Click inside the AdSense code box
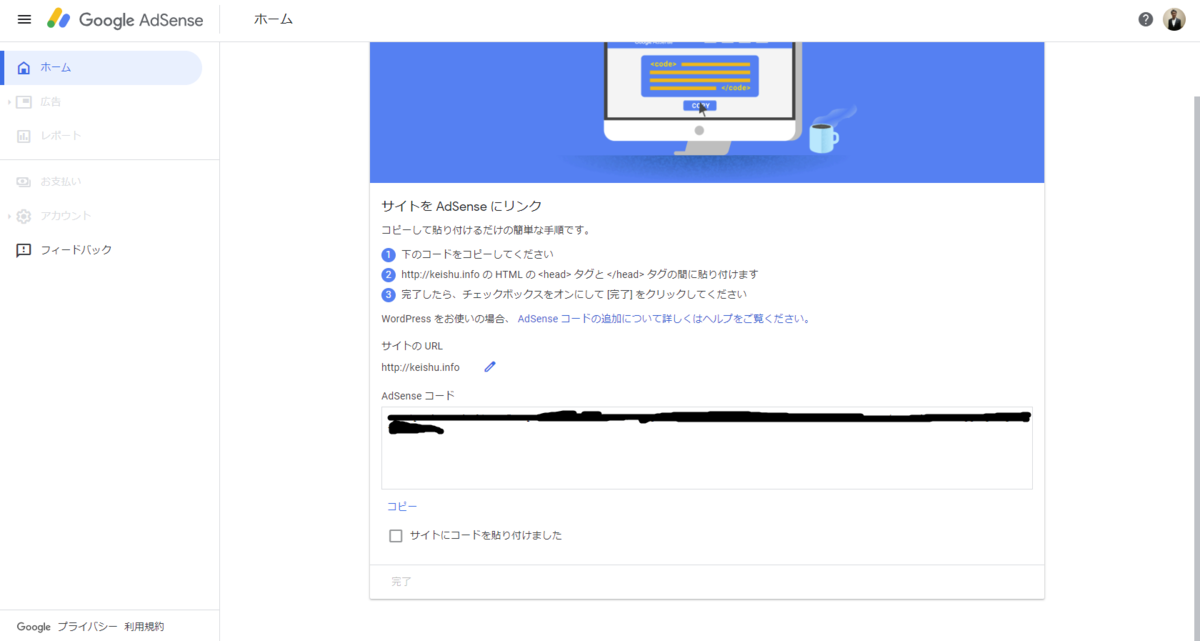This screenshot has height=641, width=1200. [707, 448]
